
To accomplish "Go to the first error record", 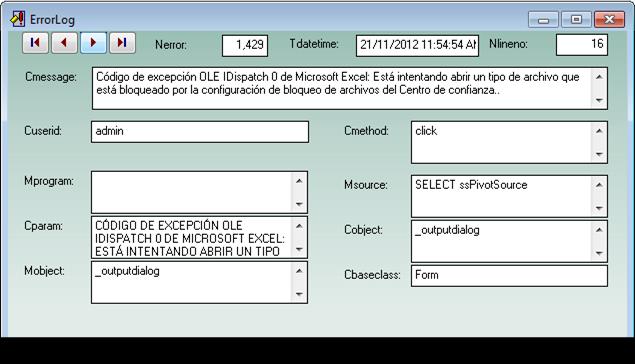I will (35, 43).
